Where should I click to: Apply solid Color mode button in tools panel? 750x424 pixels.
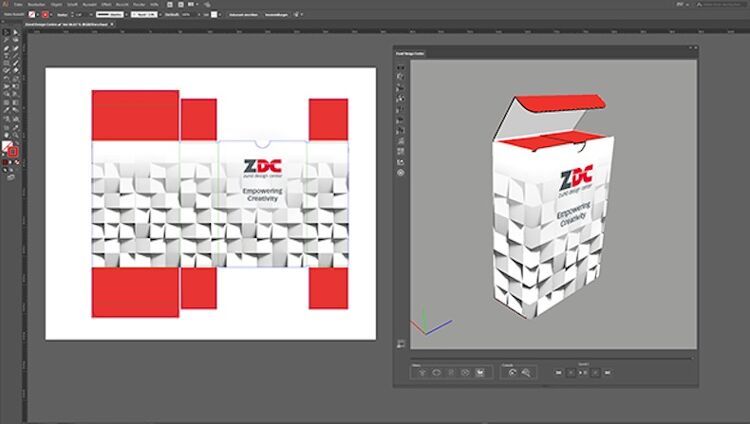[x=4, y=163]
